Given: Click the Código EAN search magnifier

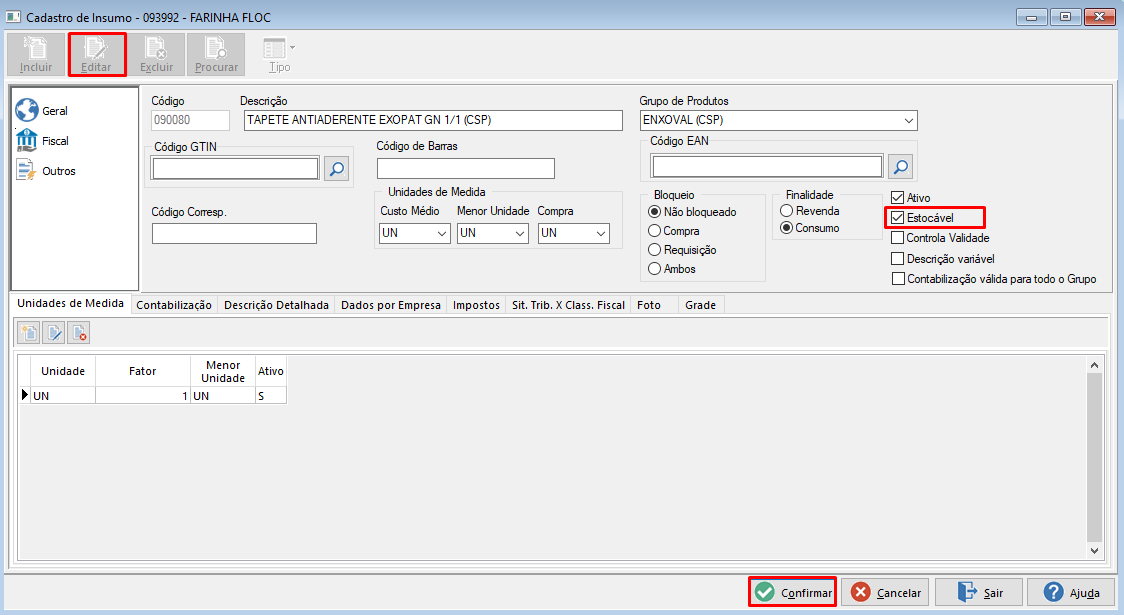Looking at the screenshot, I should click(900, 166).
